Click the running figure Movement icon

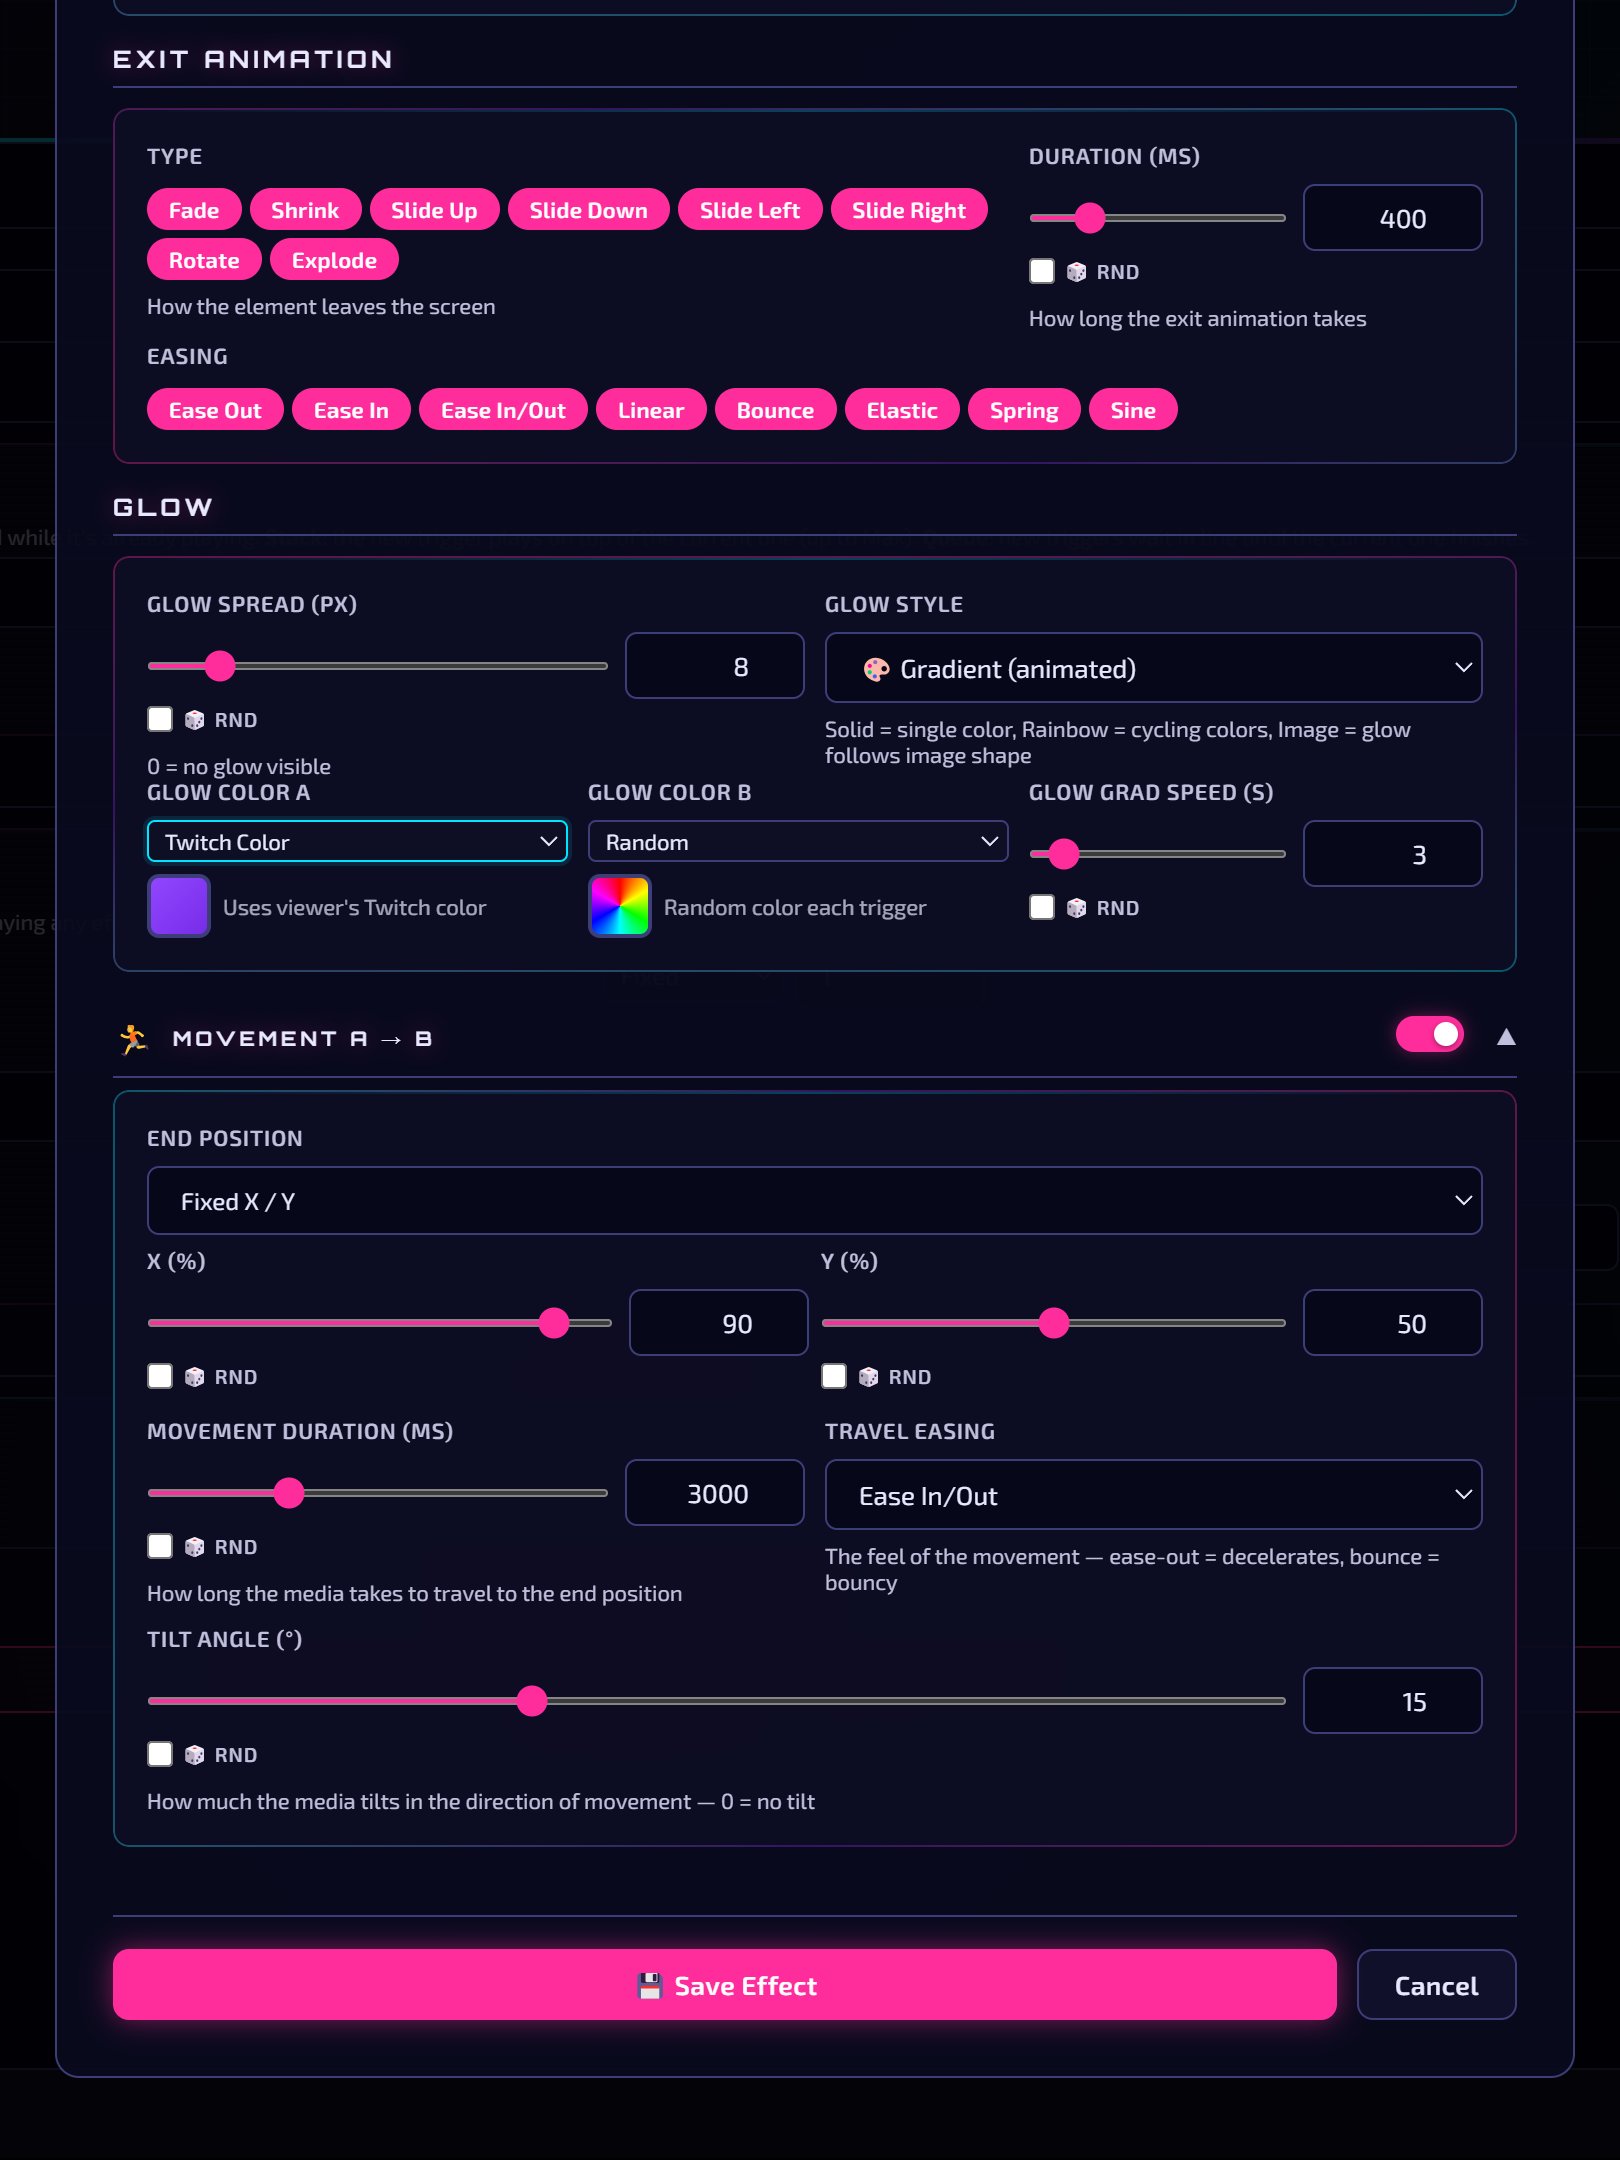point(133,1039)
